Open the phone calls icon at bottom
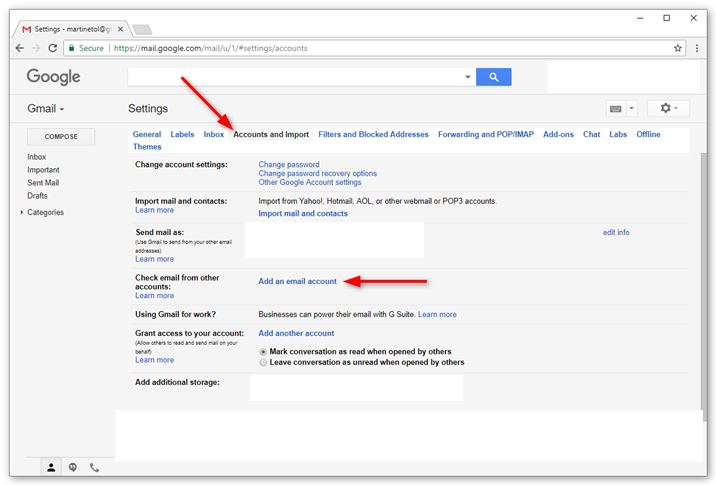 pos(94,467)
